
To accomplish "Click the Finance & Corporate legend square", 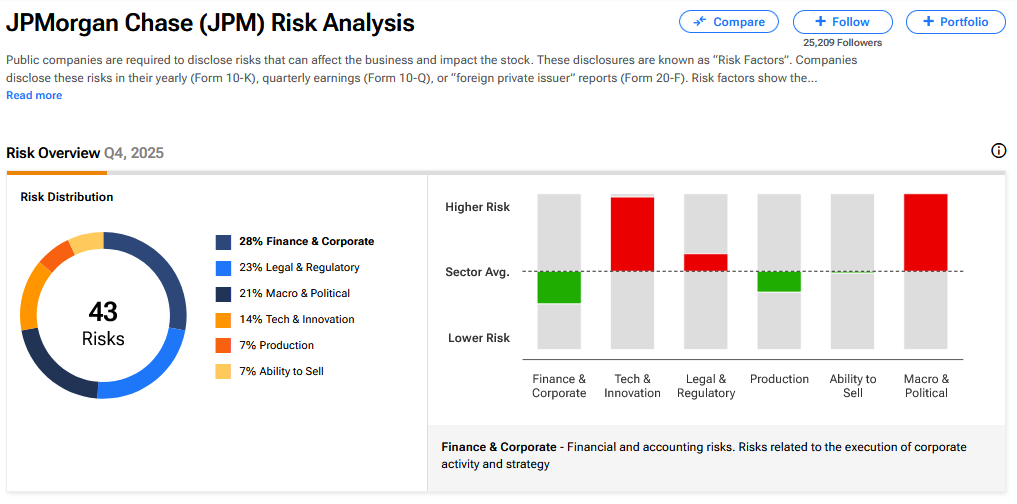I will click(223, 242).
